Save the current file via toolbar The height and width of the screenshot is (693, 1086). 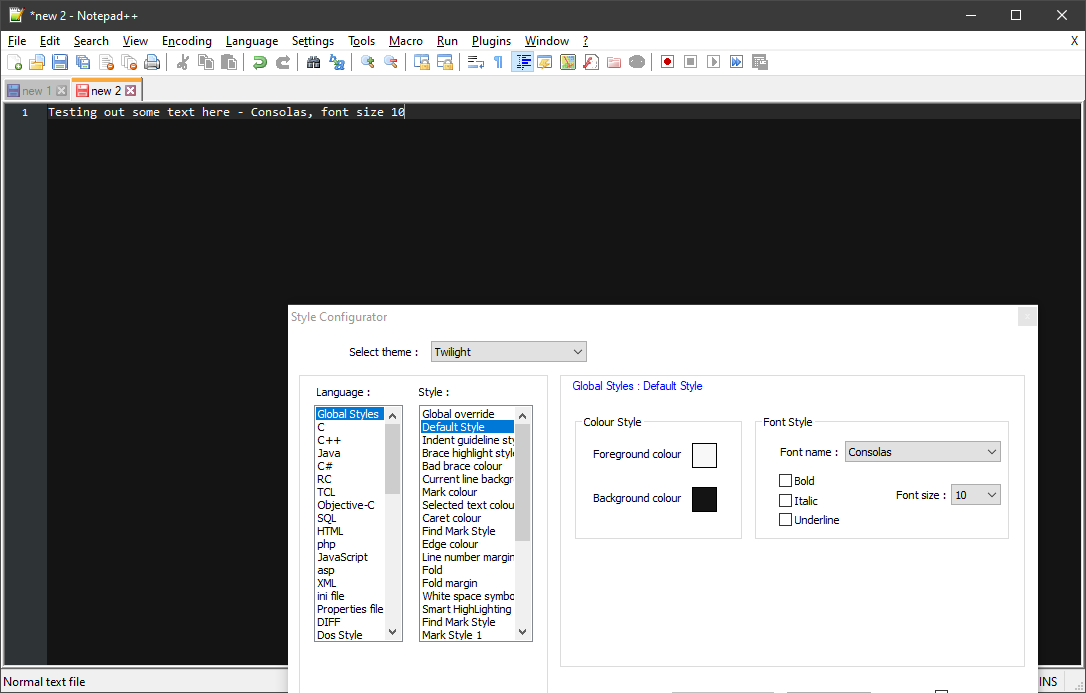click(60, 62)
